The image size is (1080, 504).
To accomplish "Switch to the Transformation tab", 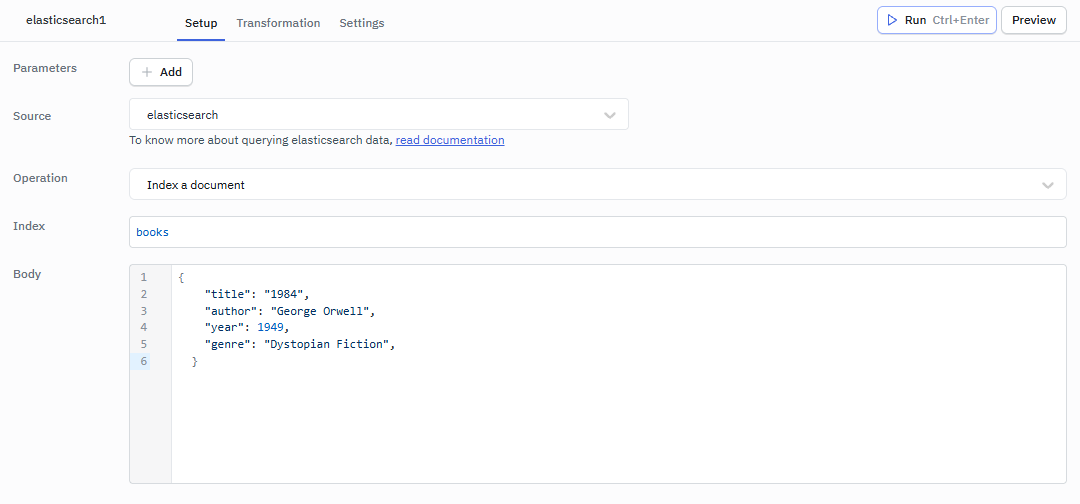I will coord(278,23).
